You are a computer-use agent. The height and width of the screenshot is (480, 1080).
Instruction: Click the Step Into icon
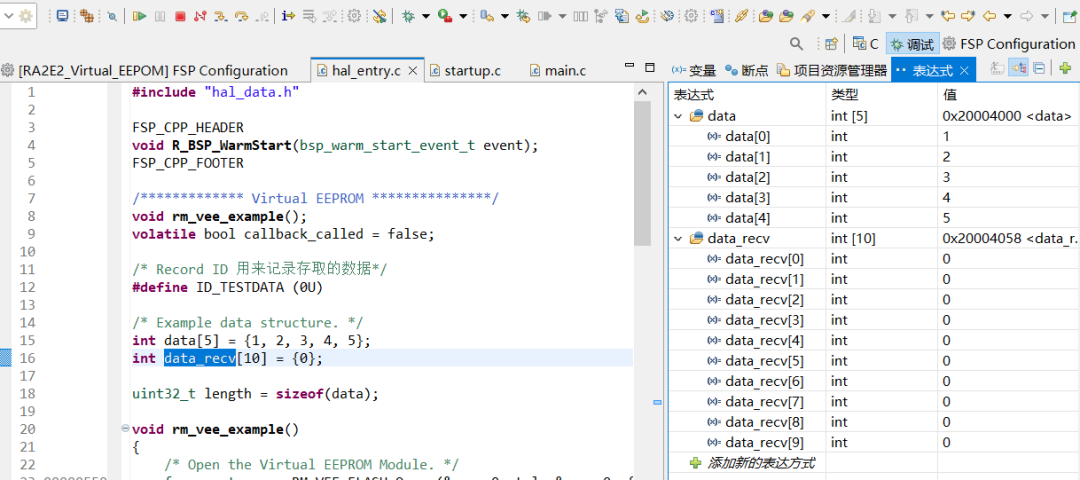[221, 16]
